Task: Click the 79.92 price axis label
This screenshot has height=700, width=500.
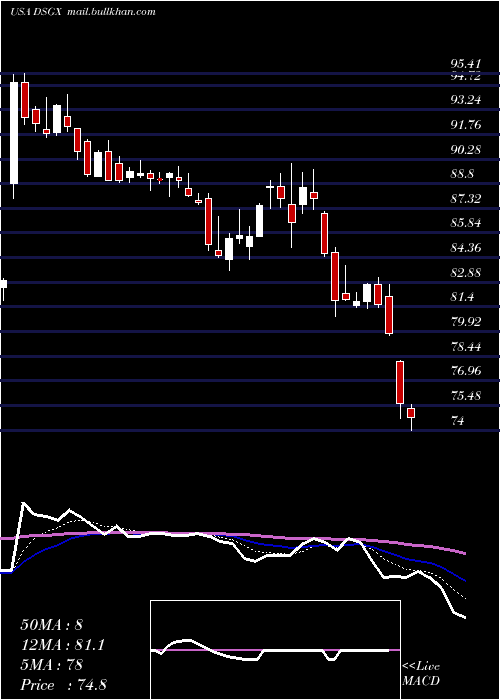Action: pos(466,322)
